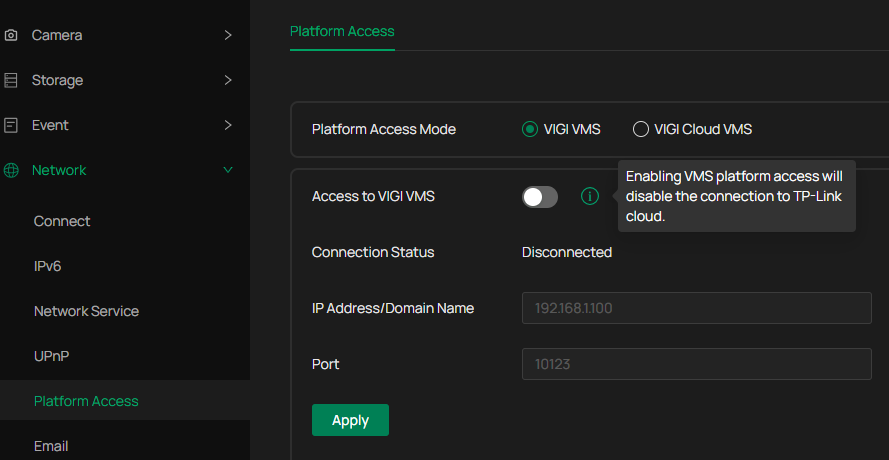Click the Port input field
Screen dimensions: 889x460
tap(696, 364)
